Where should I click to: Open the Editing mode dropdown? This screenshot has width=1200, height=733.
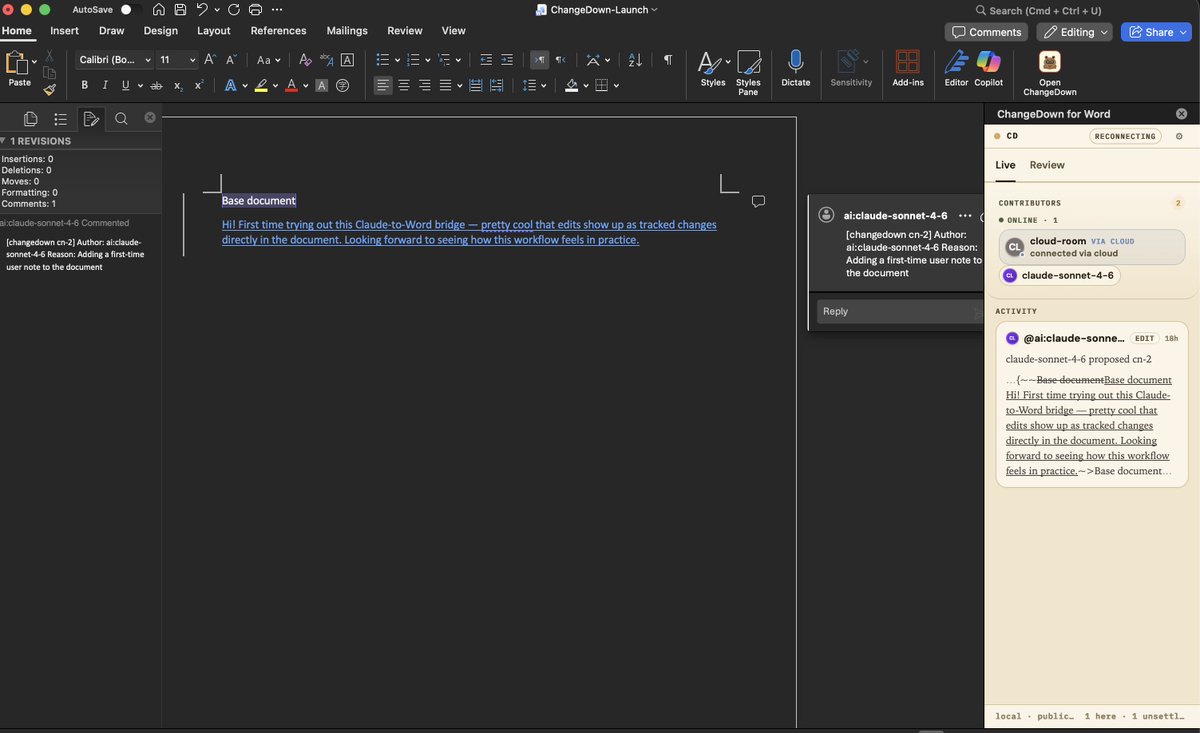1074,32
